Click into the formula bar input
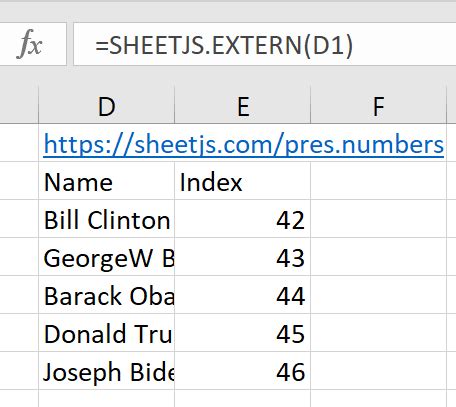 click(x=265, y=44)
